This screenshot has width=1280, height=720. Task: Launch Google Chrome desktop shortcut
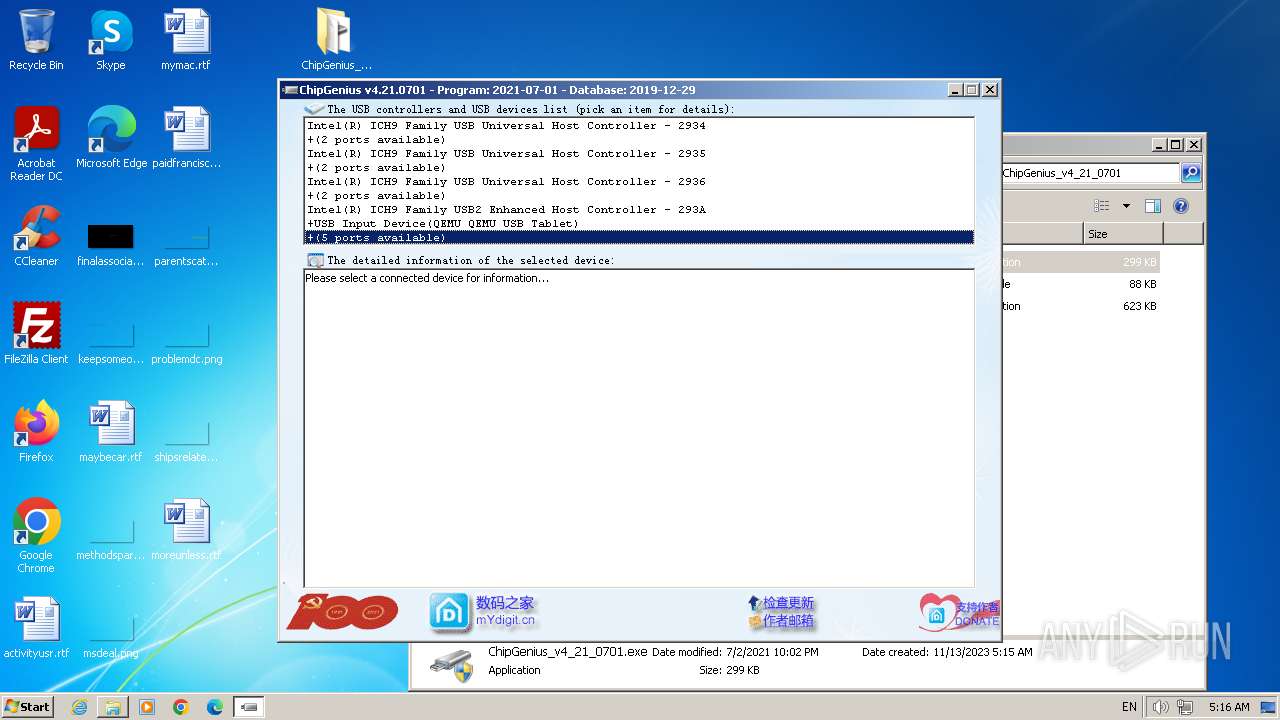(36, 536)
